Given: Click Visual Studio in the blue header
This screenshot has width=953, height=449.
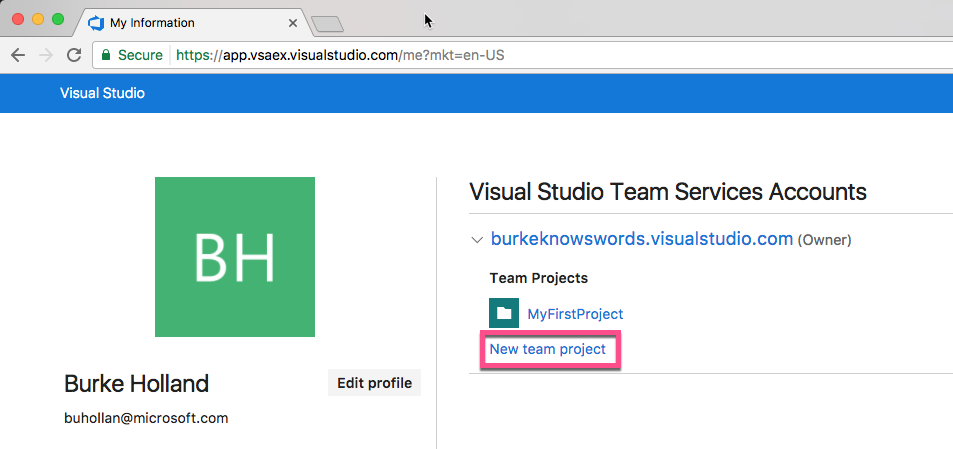Looking at the screenshot, I should click(x=102, y=93).
